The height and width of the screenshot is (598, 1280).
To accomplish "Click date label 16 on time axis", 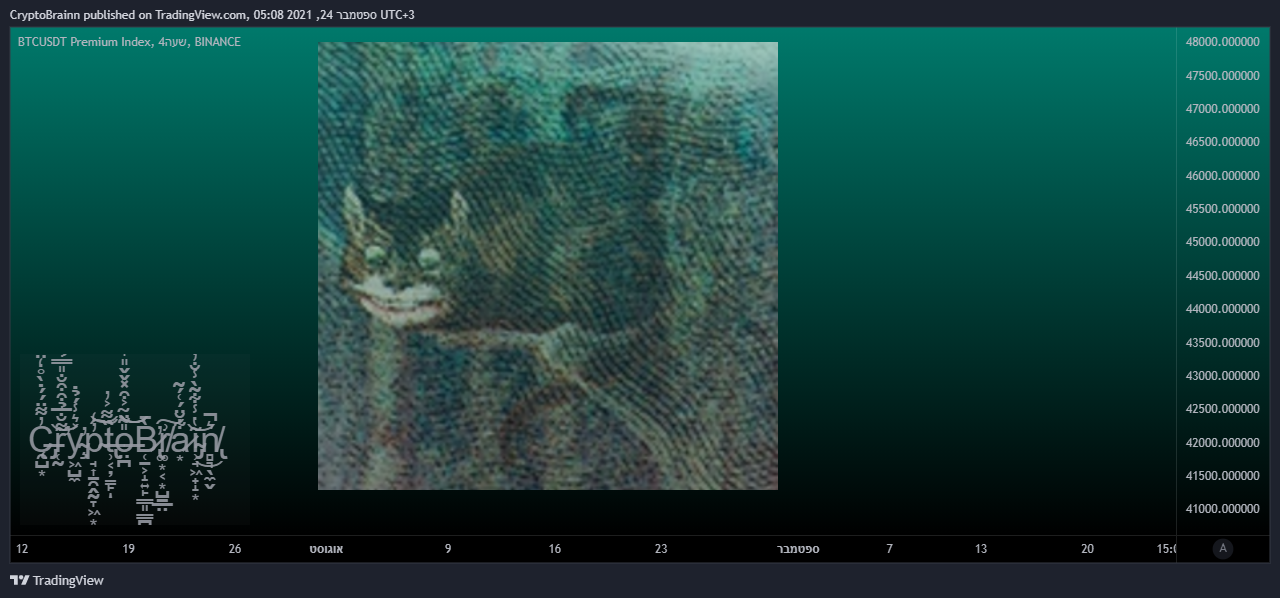I will coord(555,548).
